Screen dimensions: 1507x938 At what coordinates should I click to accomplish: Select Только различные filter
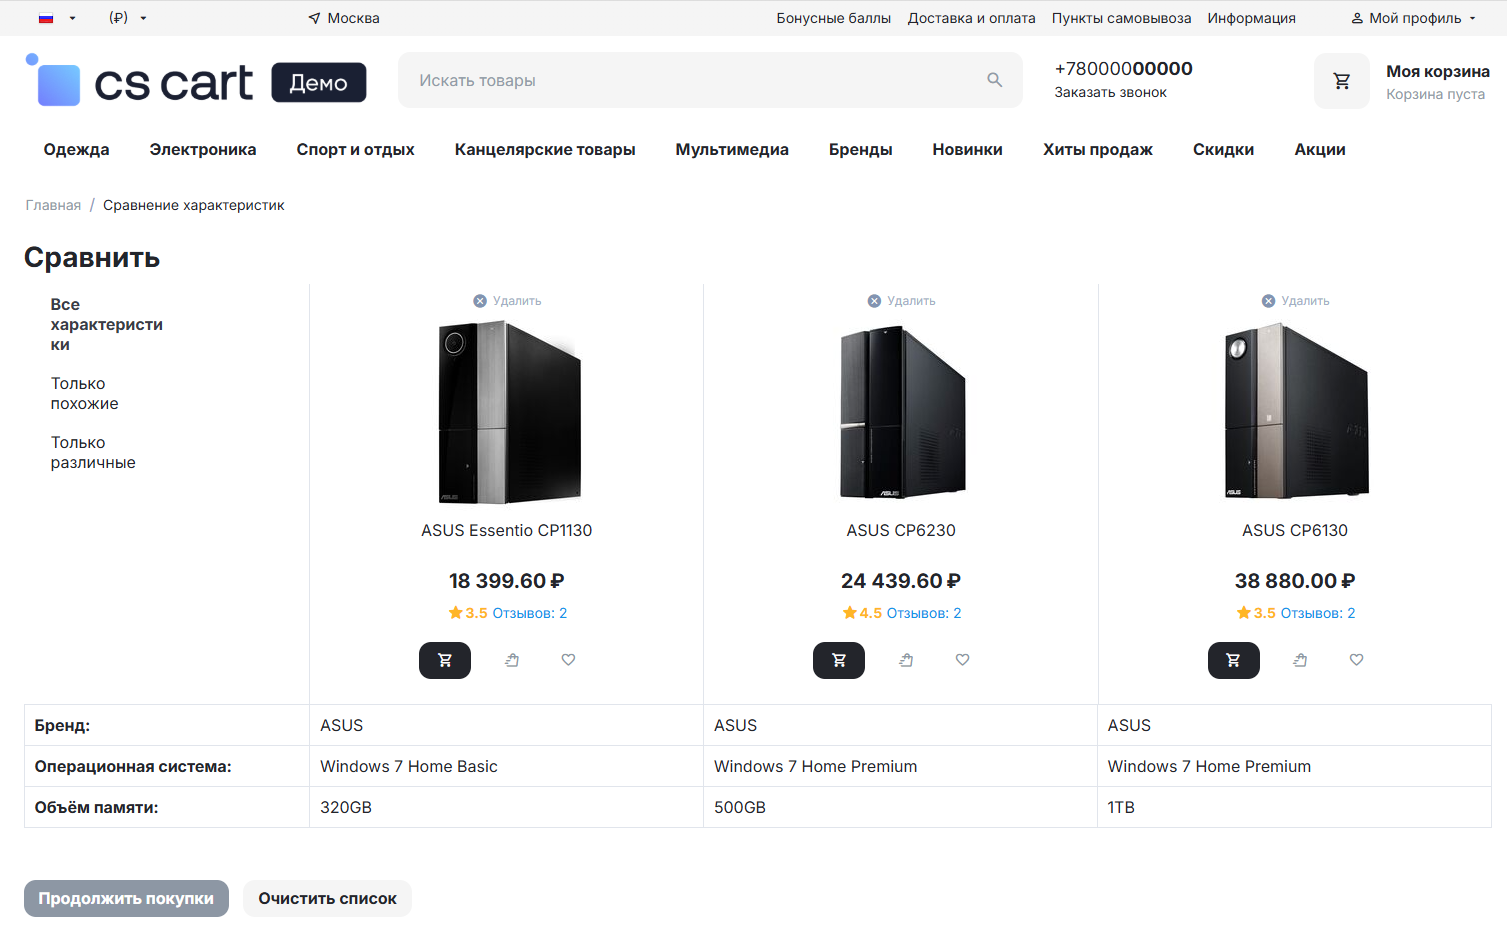93,452
